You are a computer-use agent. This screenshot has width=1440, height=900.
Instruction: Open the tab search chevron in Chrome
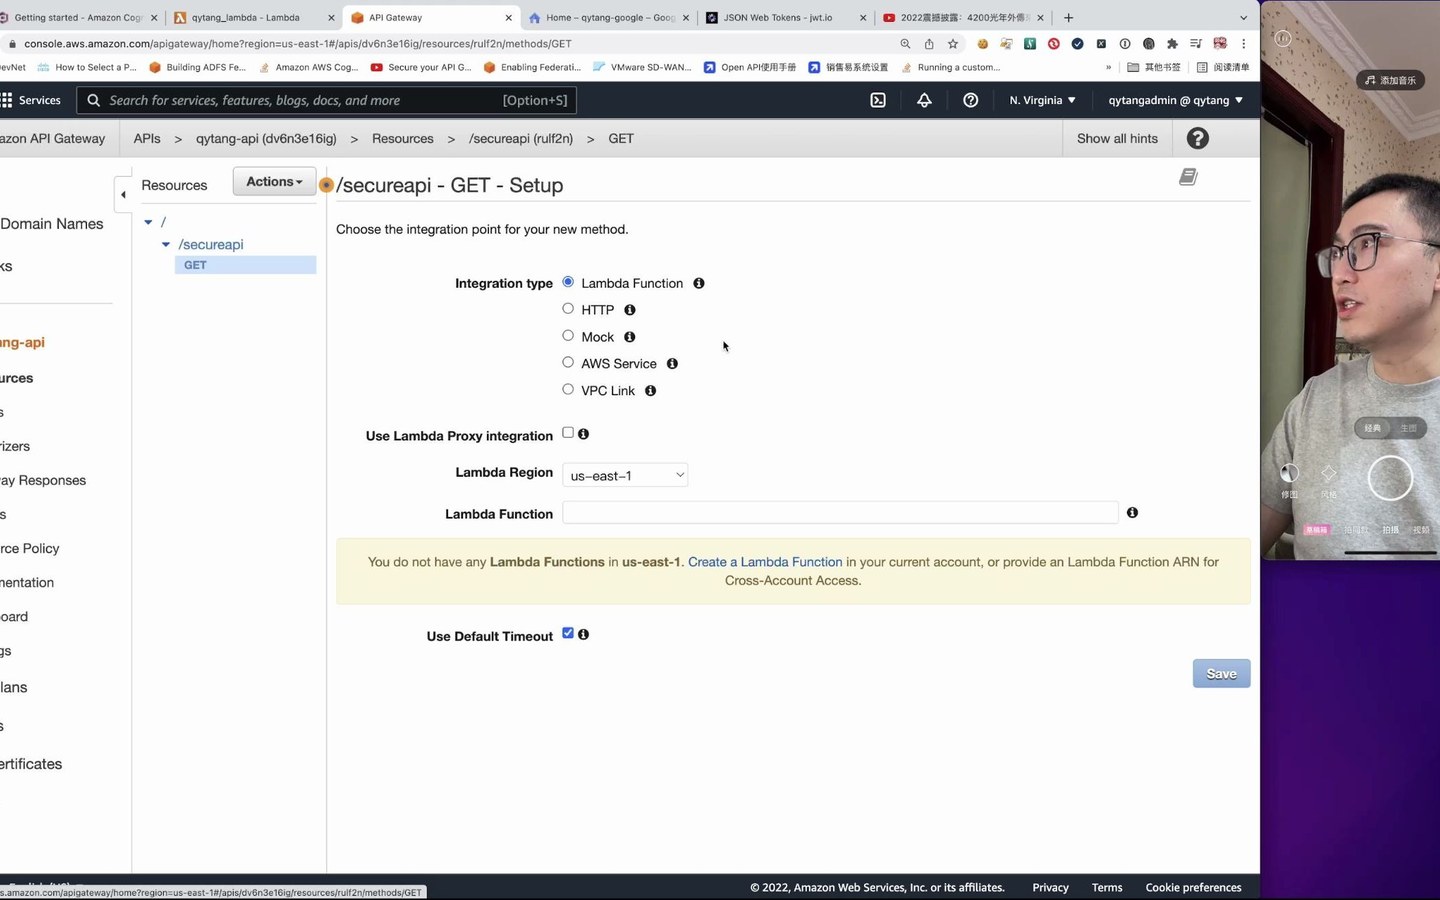coord(1243,17)
